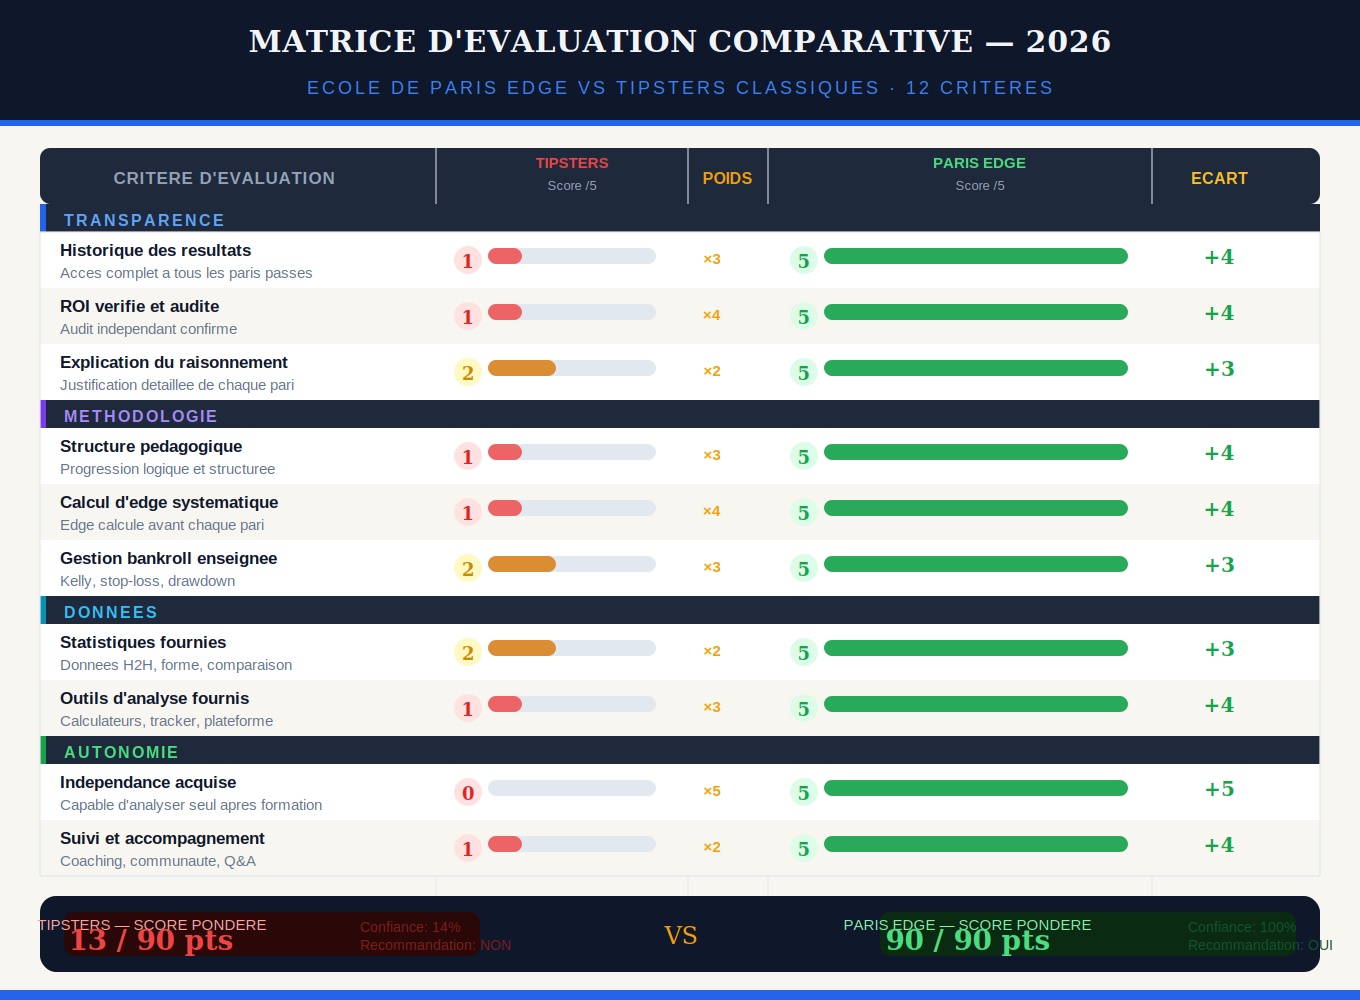
Task: Click the Tipsters '13 / 90 pts' total score
Action: pos(151,939)
